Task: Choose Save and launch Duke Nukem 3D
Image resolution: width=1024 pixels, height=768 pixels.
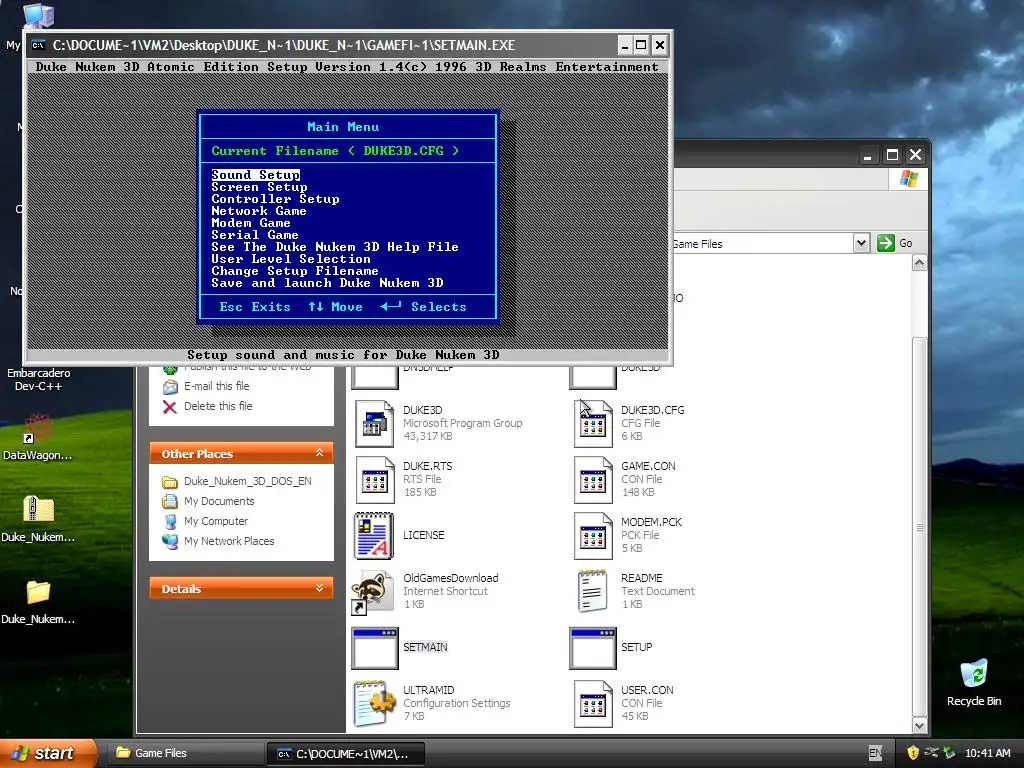Action: 327,283
